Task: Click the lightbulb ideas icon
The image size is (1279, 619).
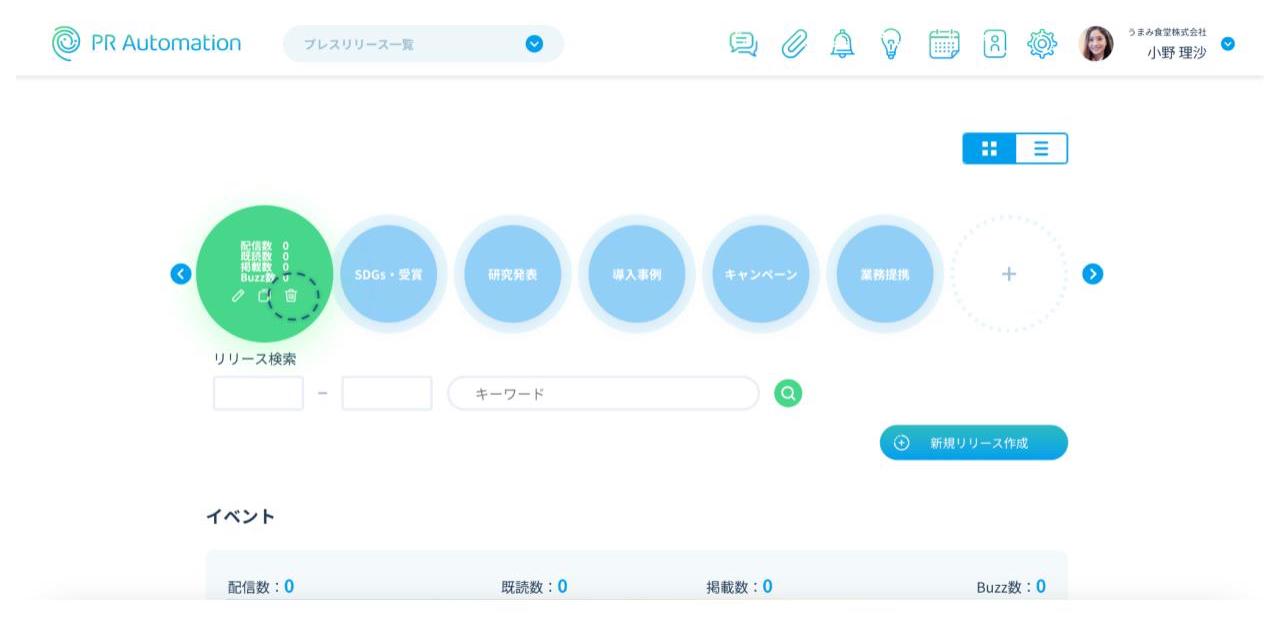Action: [x=891, y=44]
